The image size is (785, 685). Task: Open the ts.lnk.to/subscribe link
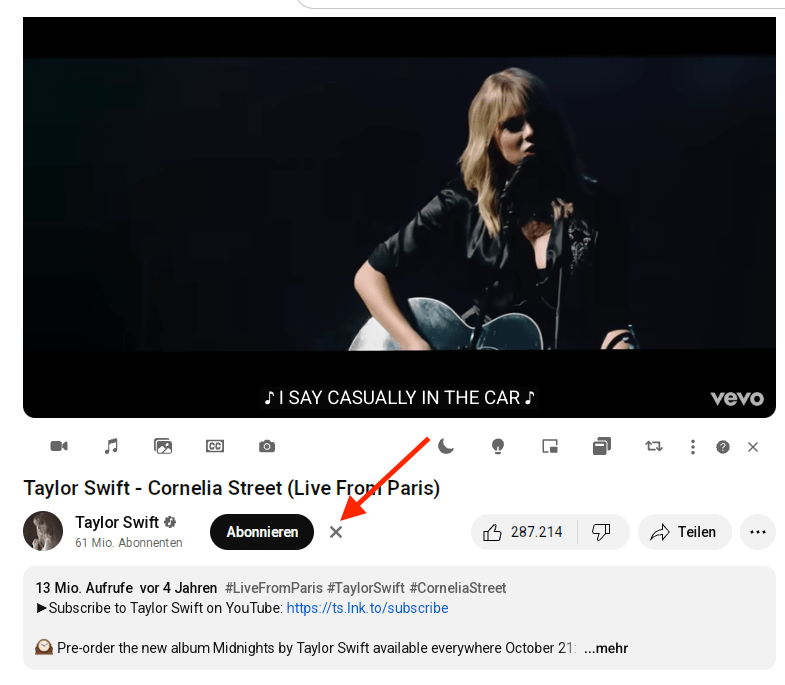367,608
